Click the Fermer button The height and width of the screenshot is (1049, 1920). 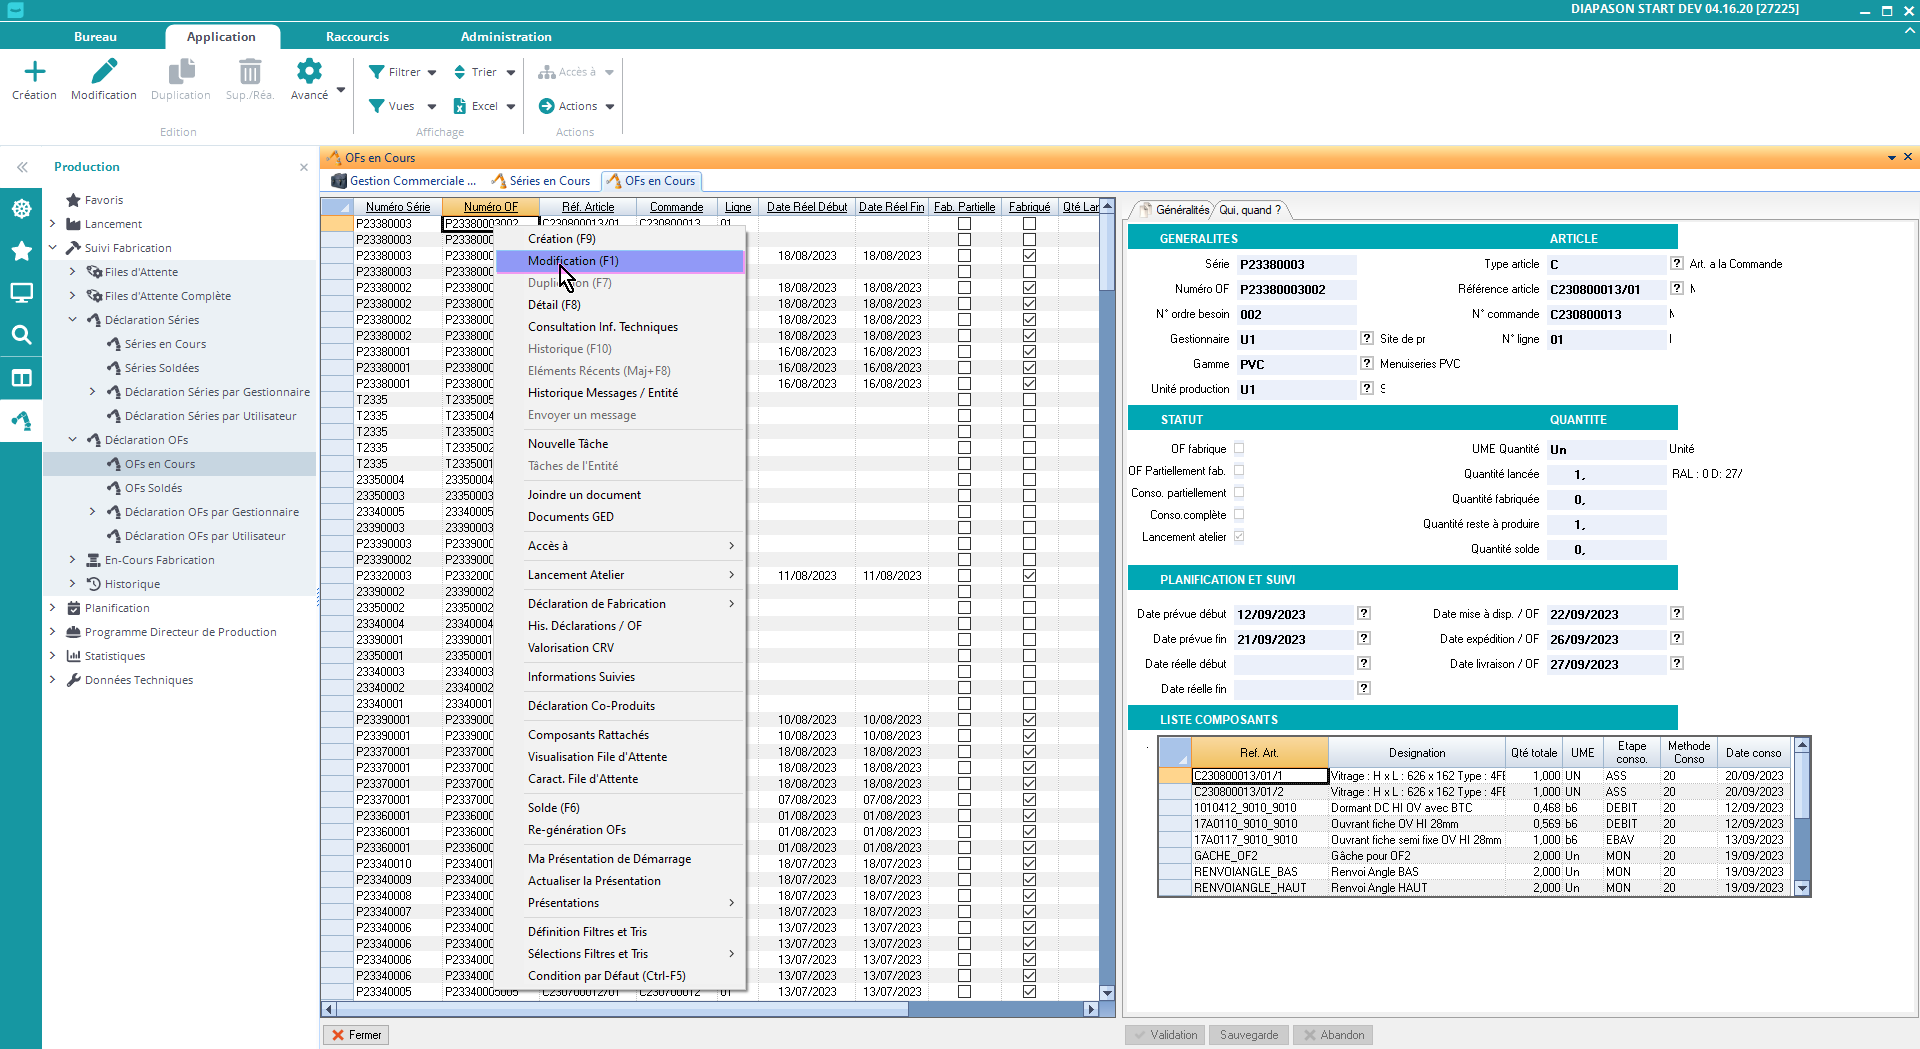tap(356, 1035)
